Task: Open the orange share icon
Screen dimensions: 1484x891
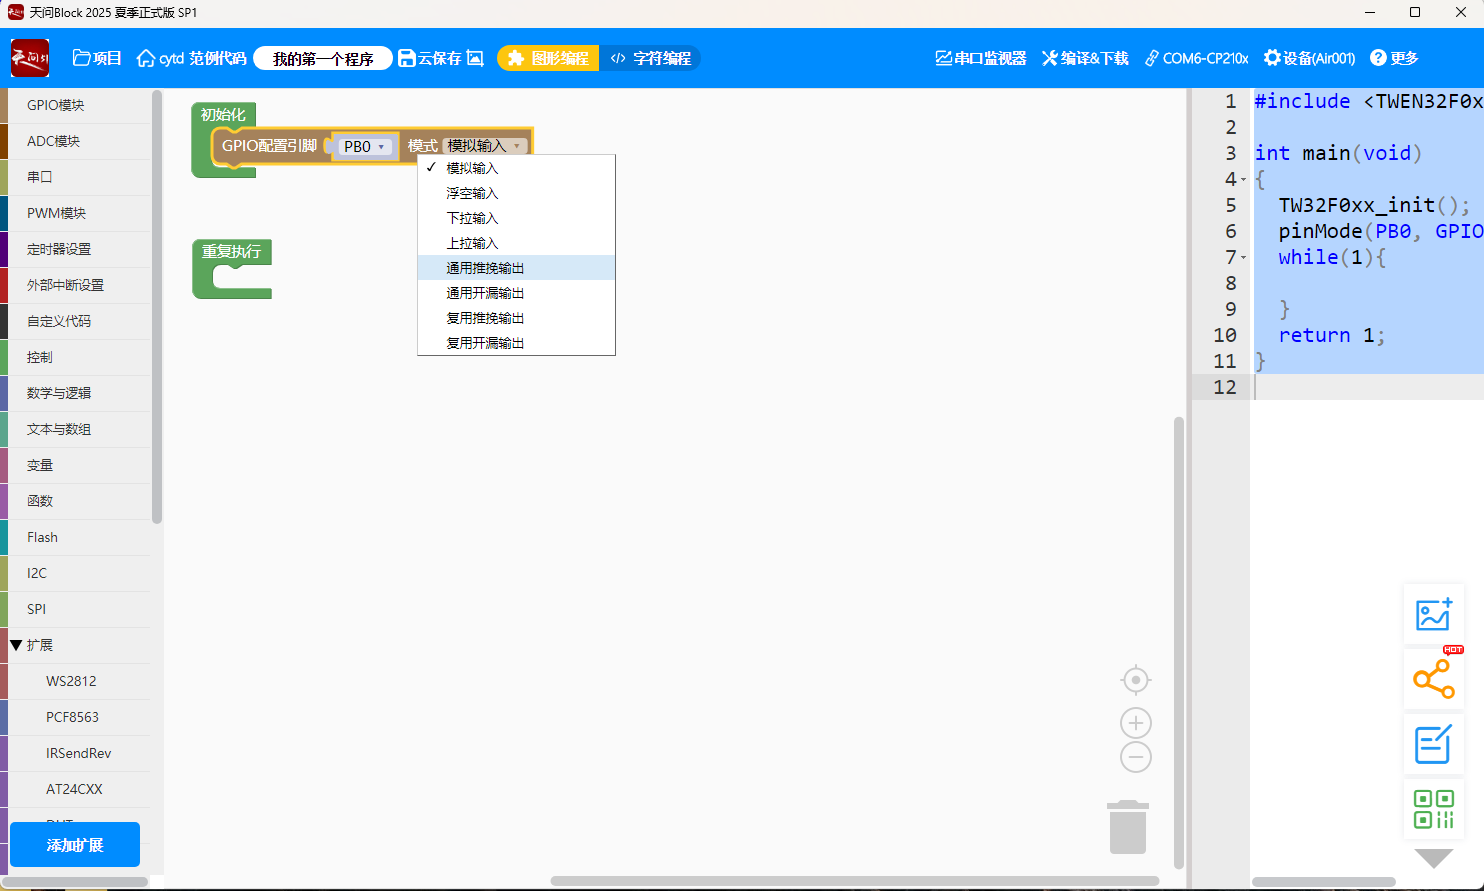Action: pos(1433,680)
